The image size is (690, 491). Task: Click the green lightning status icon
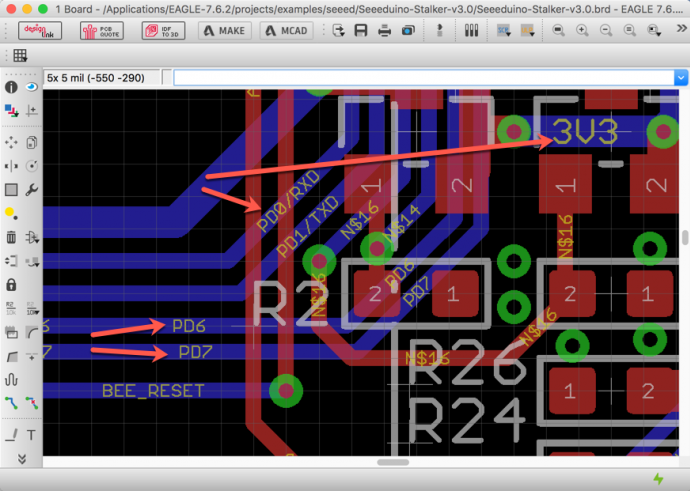(x=658, y=479)
